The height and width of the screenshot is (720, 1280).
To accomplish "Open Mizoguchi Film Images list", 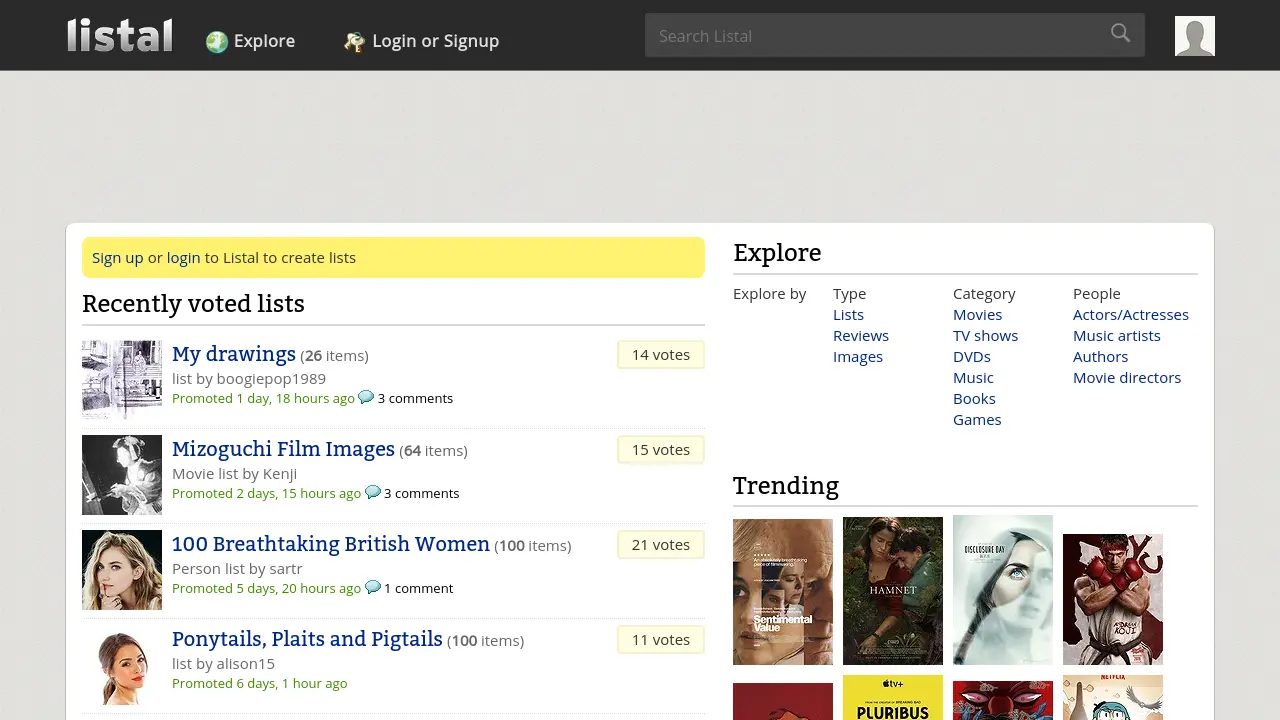I will click(x=283, y=449).
